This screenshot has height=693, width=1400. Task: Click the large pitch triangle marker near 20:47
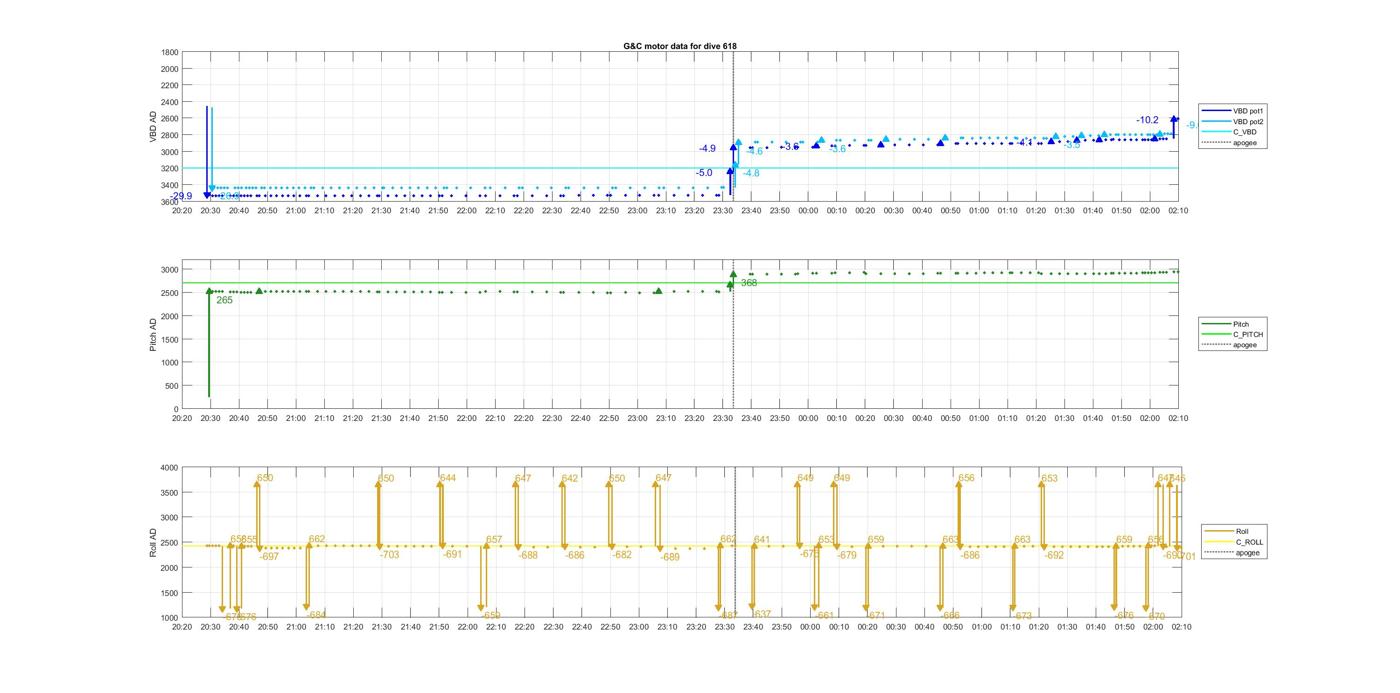coord(259,291)
